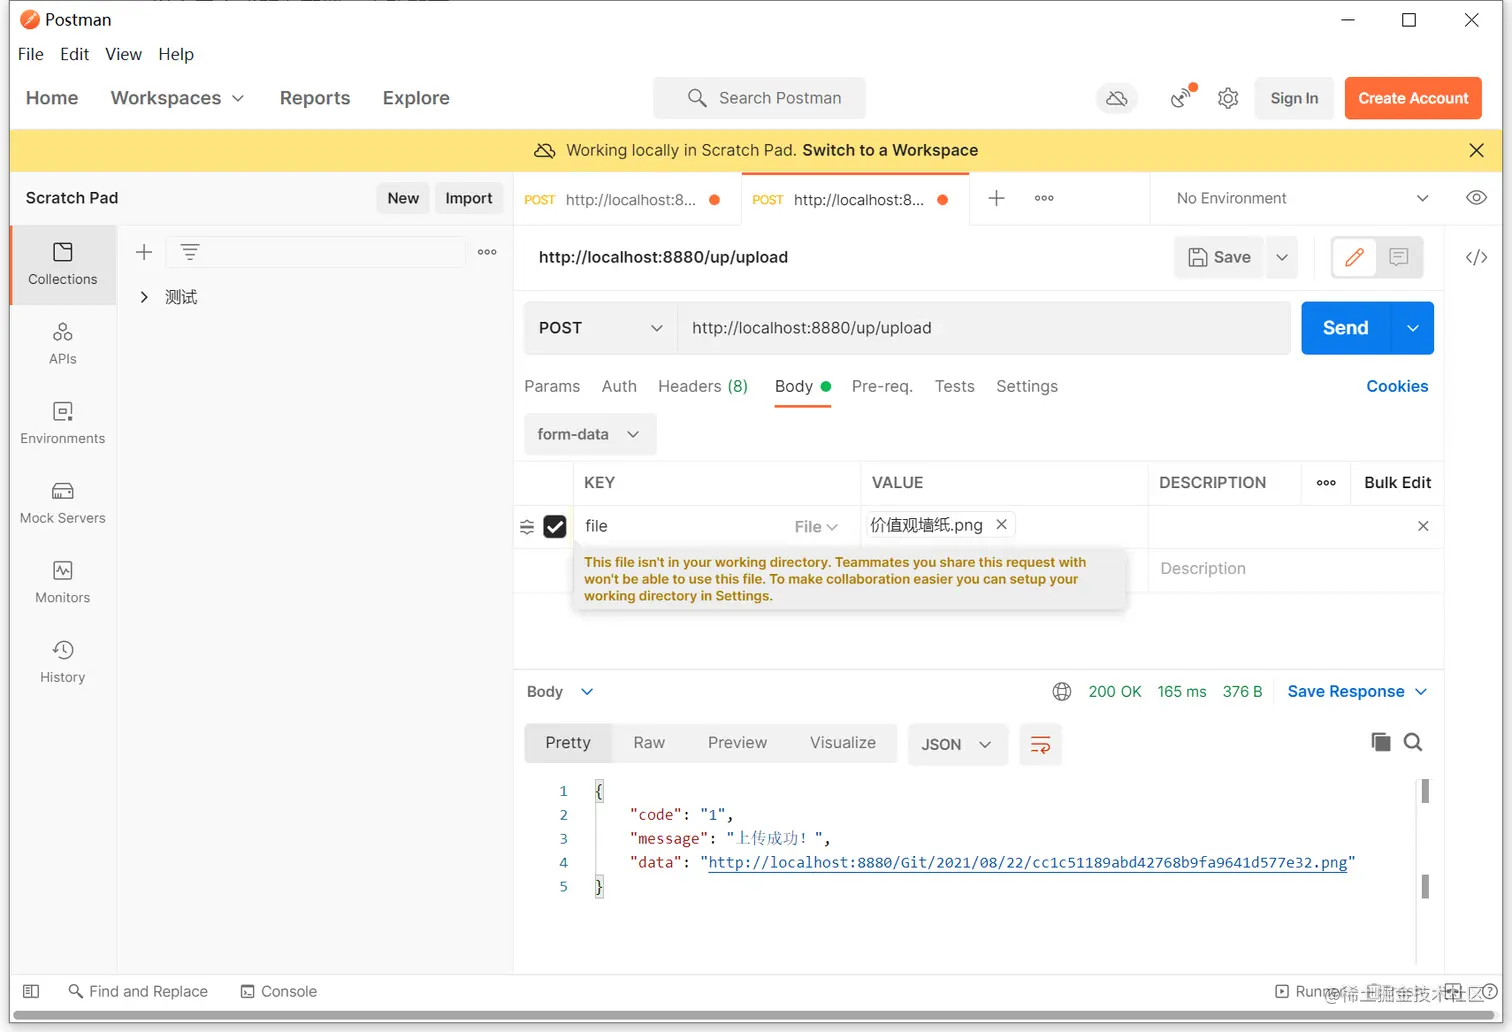Image resolution: width=1512 pixels, height=1032 pixels.
Task: Click the network globe icon in response
Action: pos(1062,691)
